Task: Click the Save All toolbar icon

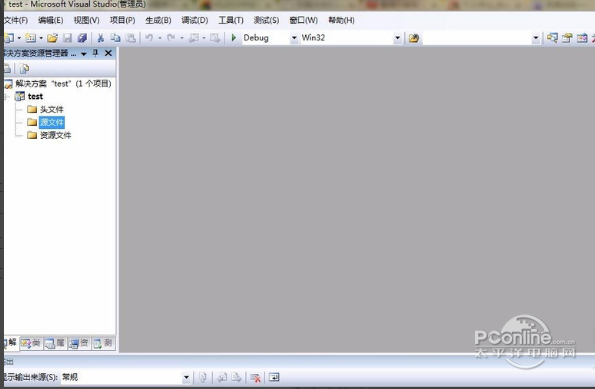Action: tap(82, 38)
